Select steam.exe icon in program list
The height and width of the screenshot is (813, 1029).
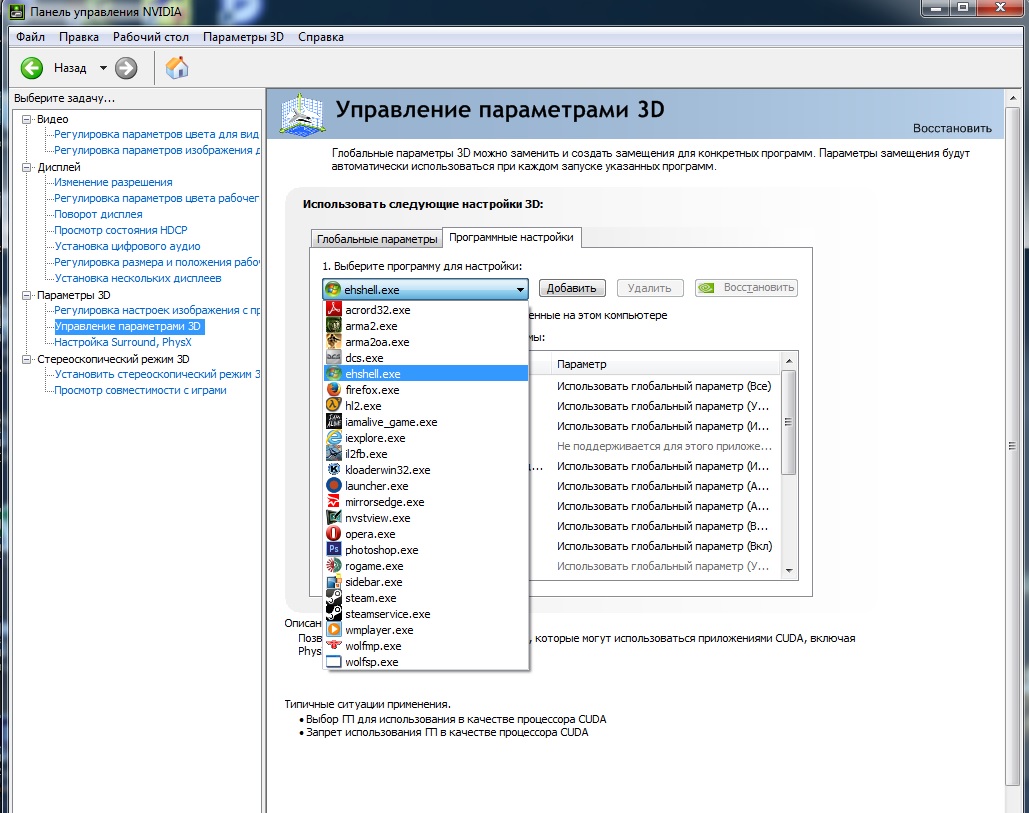coord(334,598)
